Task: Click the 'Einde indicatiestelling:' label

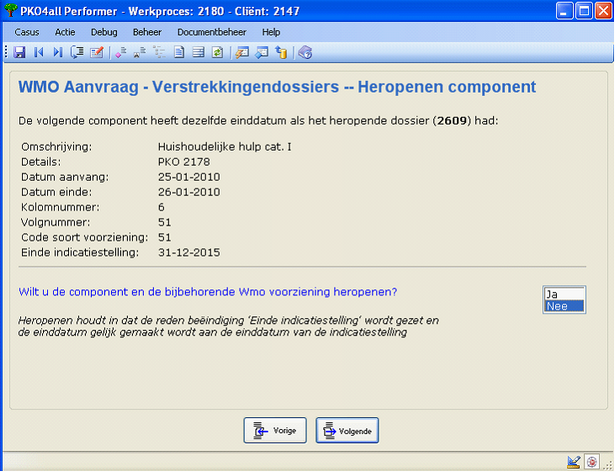Action: [x=80, y=252]
